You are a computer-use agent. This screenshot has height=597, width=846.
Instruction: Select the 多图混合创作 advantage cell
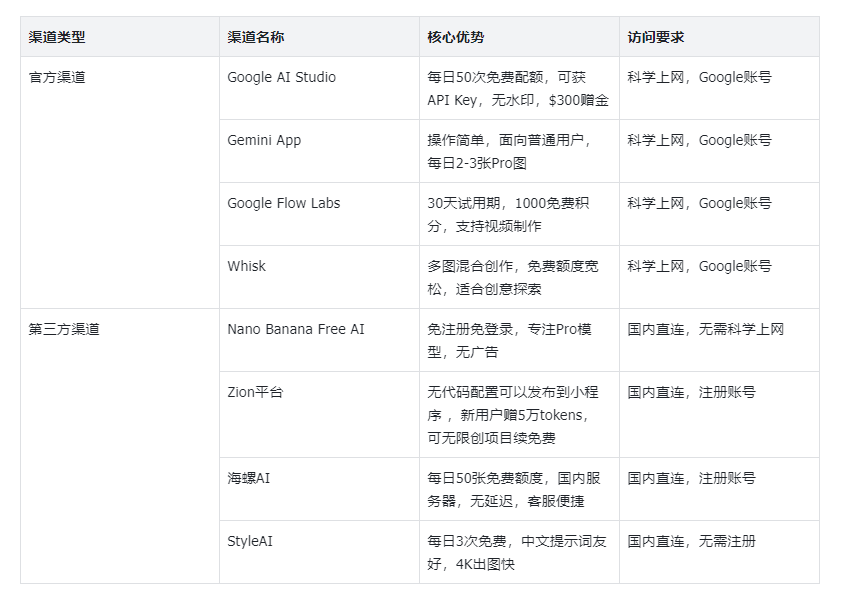click(x=520, y=277)
